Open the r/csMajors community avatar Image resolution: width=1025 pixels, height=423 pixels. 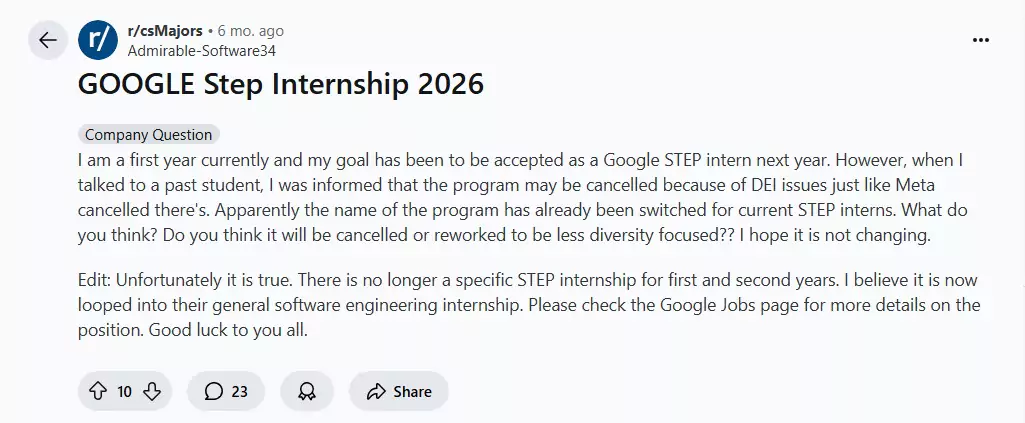[98, 40]
